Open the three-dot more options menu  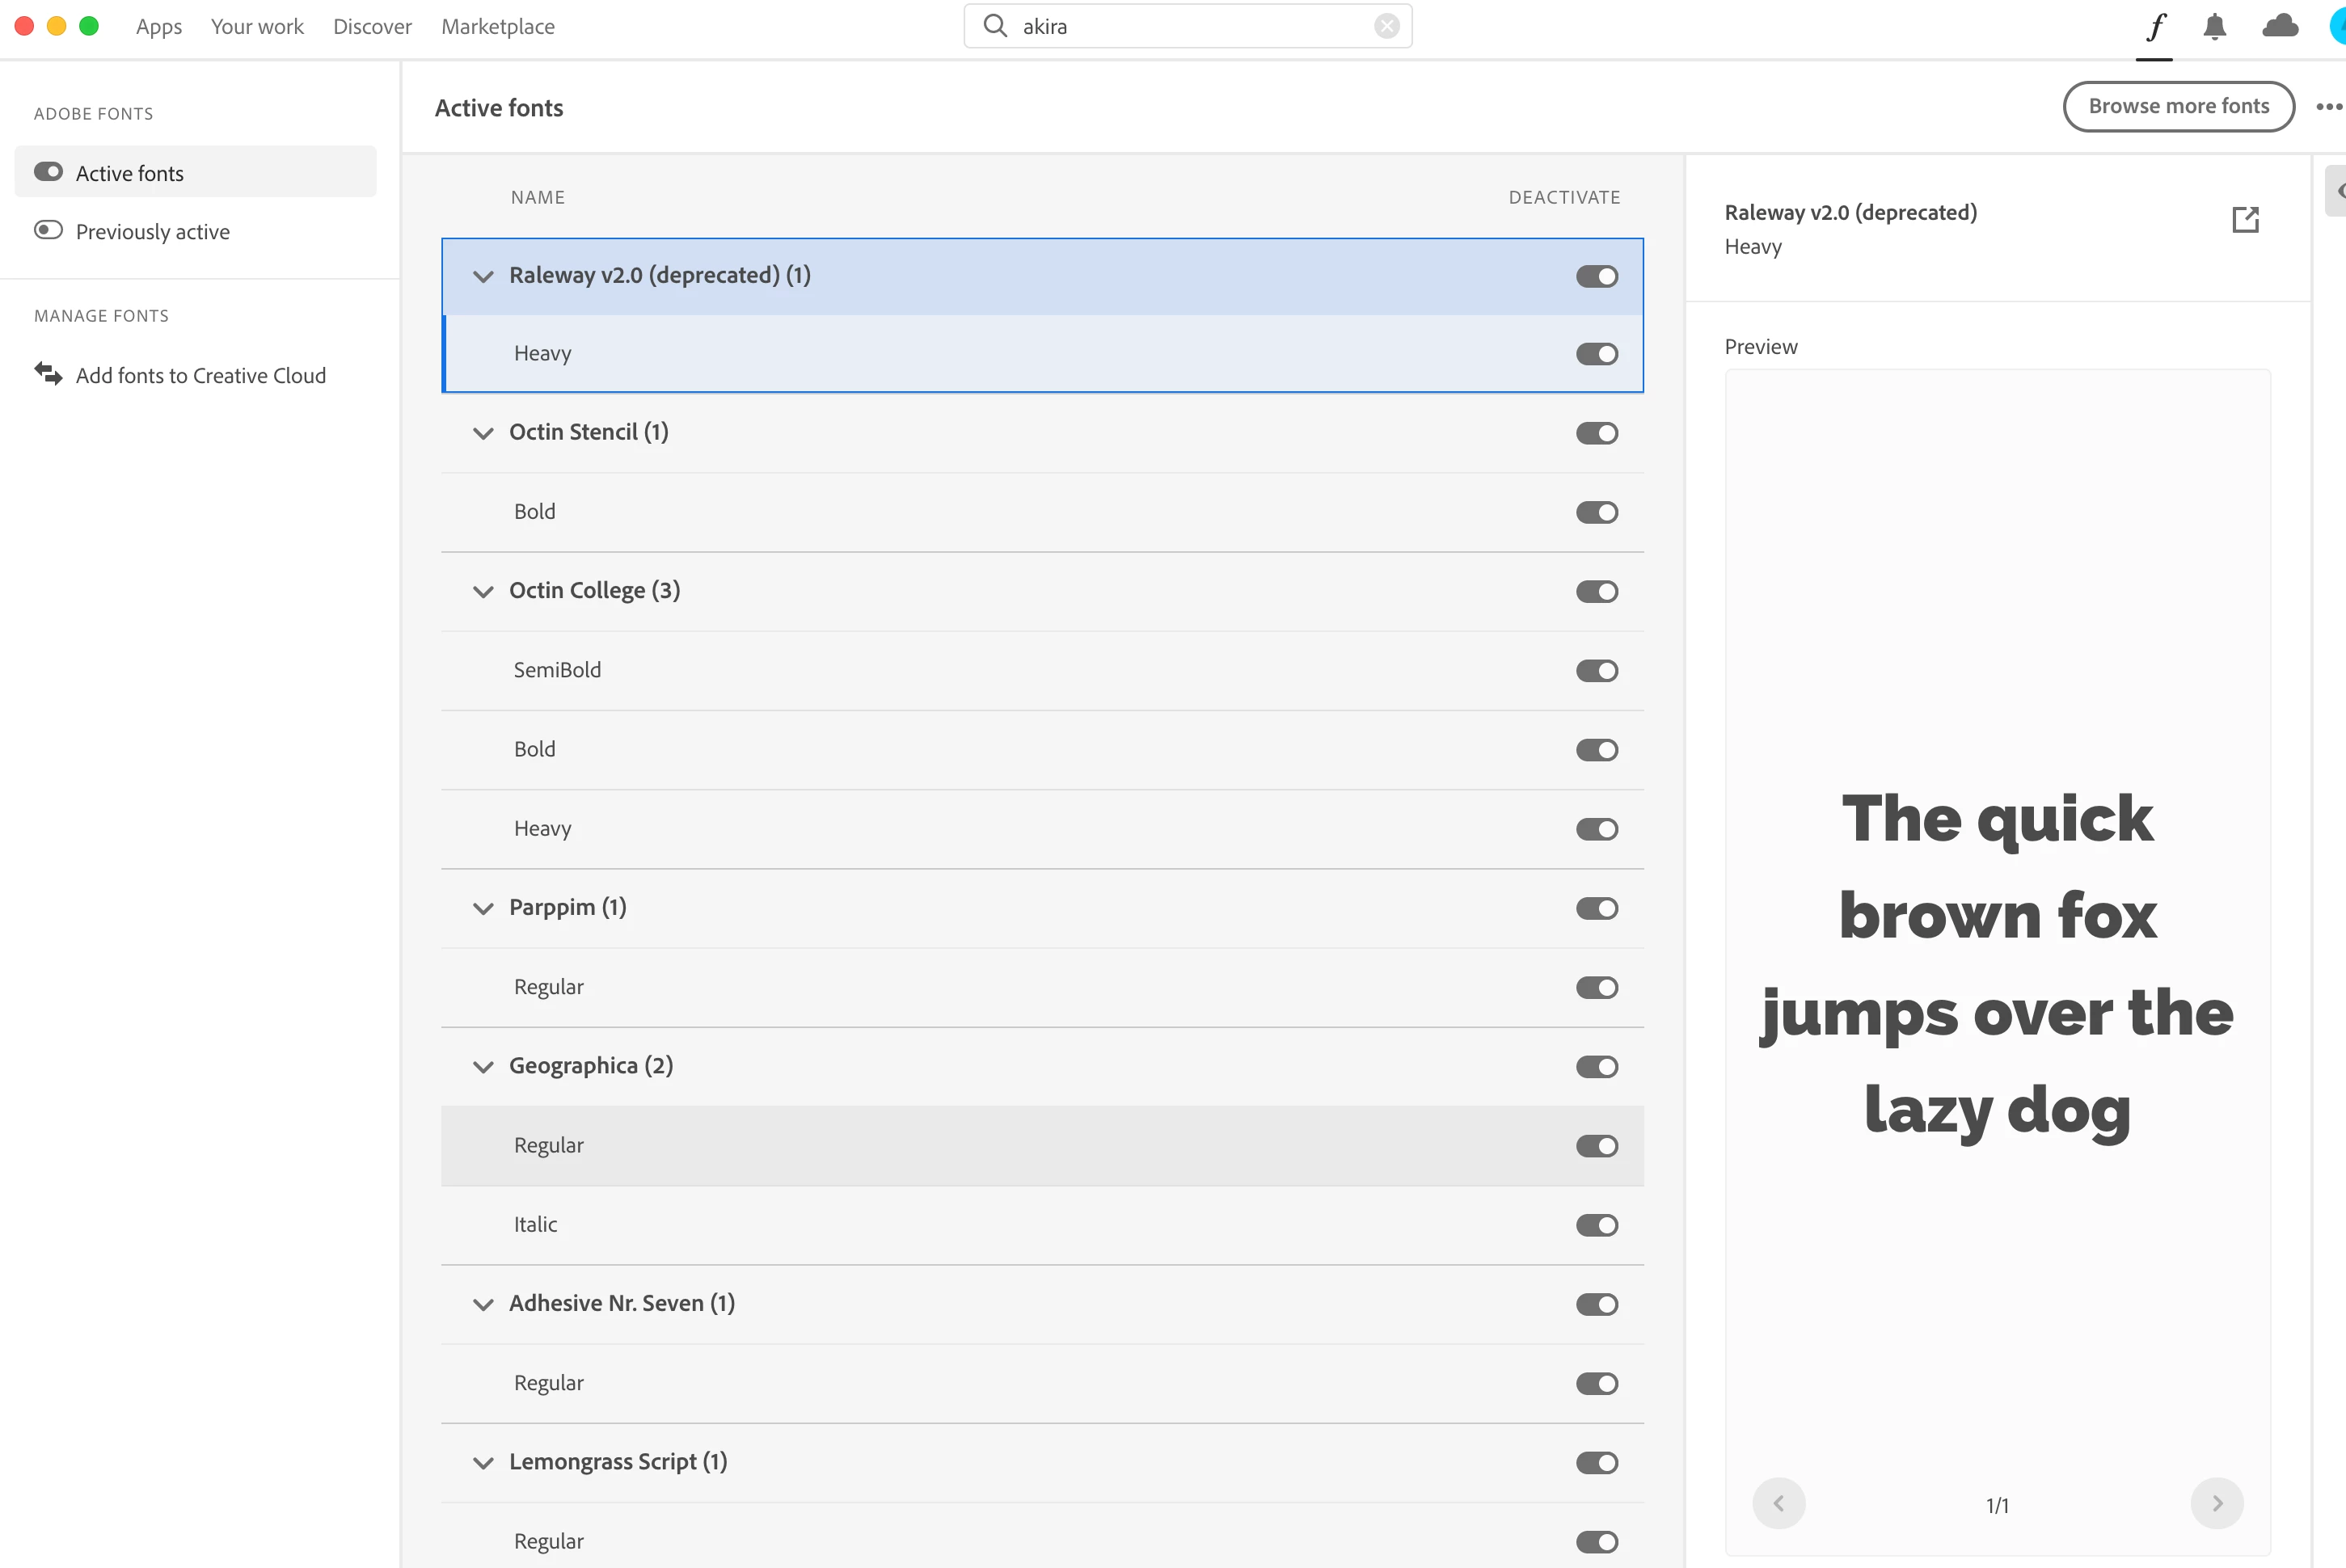click(2328, 107)
